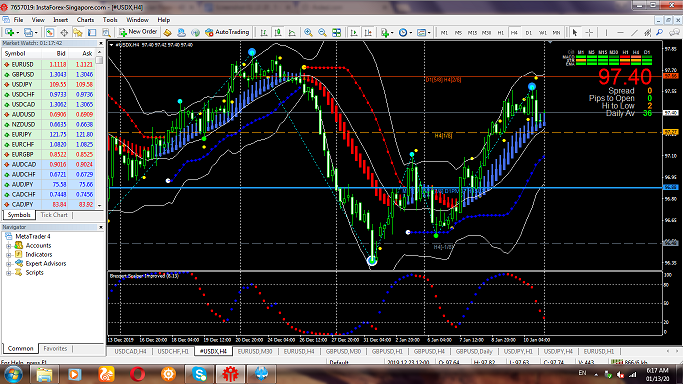Switch chart to line chart style
Image resolution: width=683 pixels, height=384 pixels.
292,33
